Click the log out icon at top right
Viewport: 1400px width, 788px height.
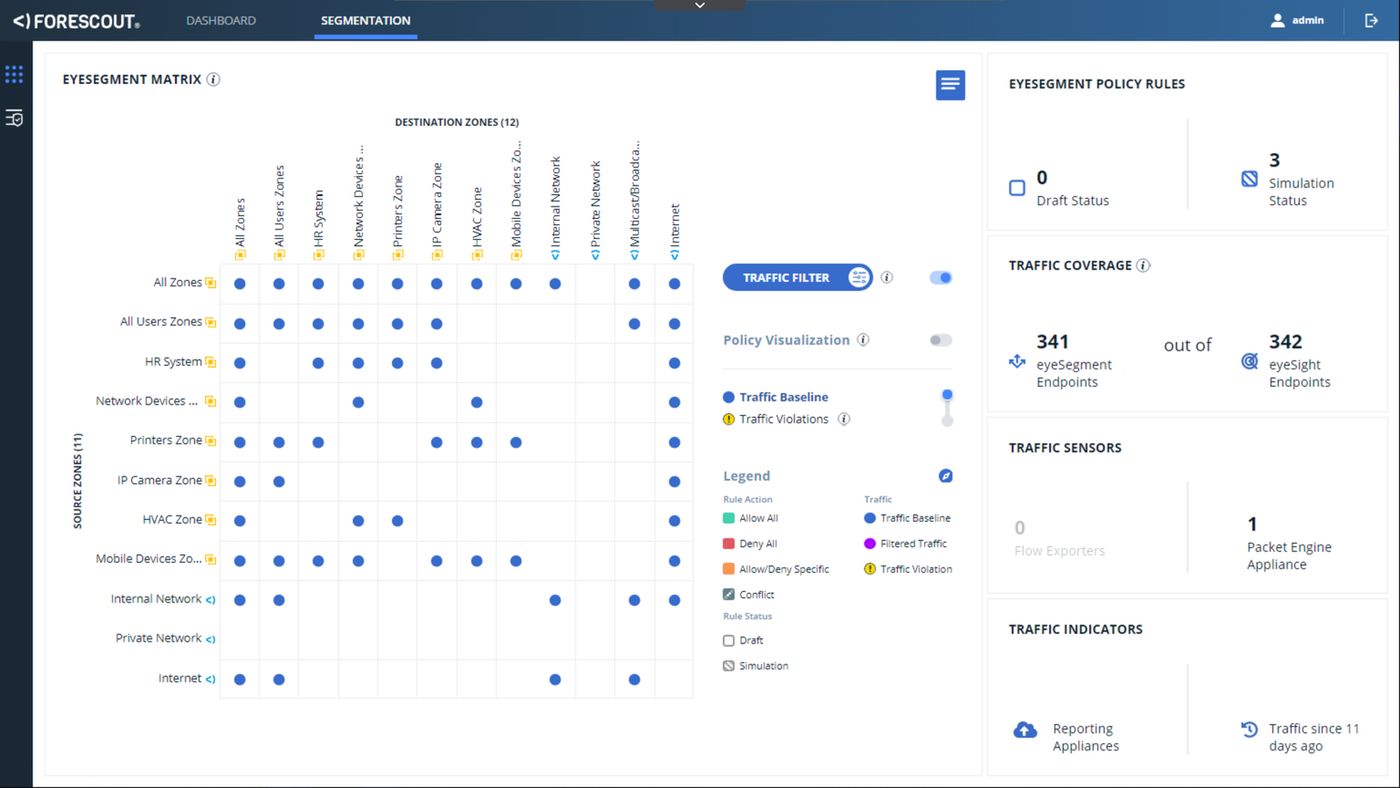(x=1371, y=19)
